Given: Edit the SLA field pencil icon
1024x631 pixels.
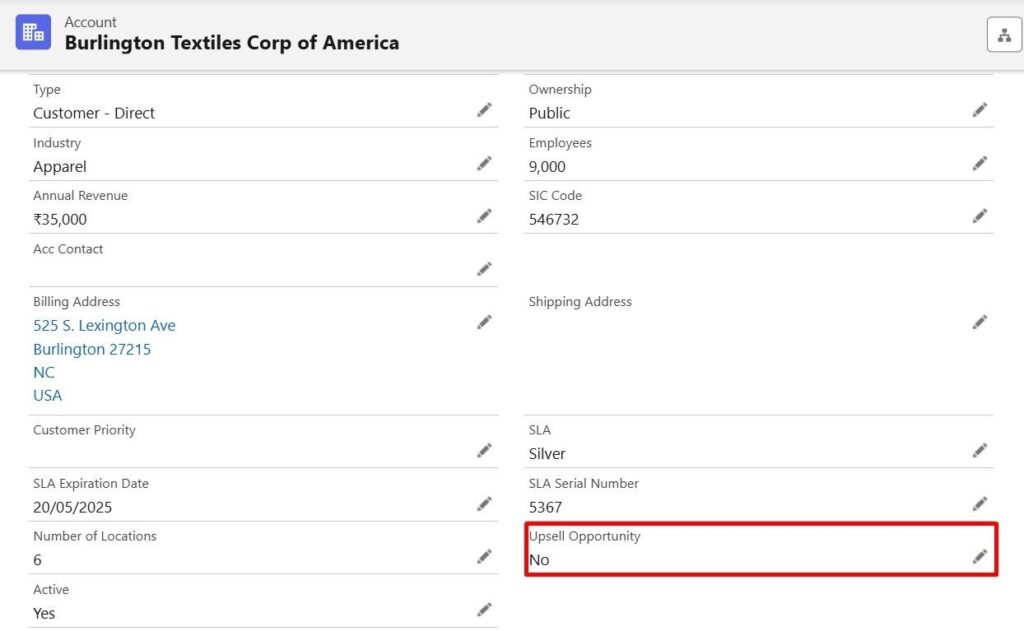Looking at the screenshot, I should tap(980, 451).
